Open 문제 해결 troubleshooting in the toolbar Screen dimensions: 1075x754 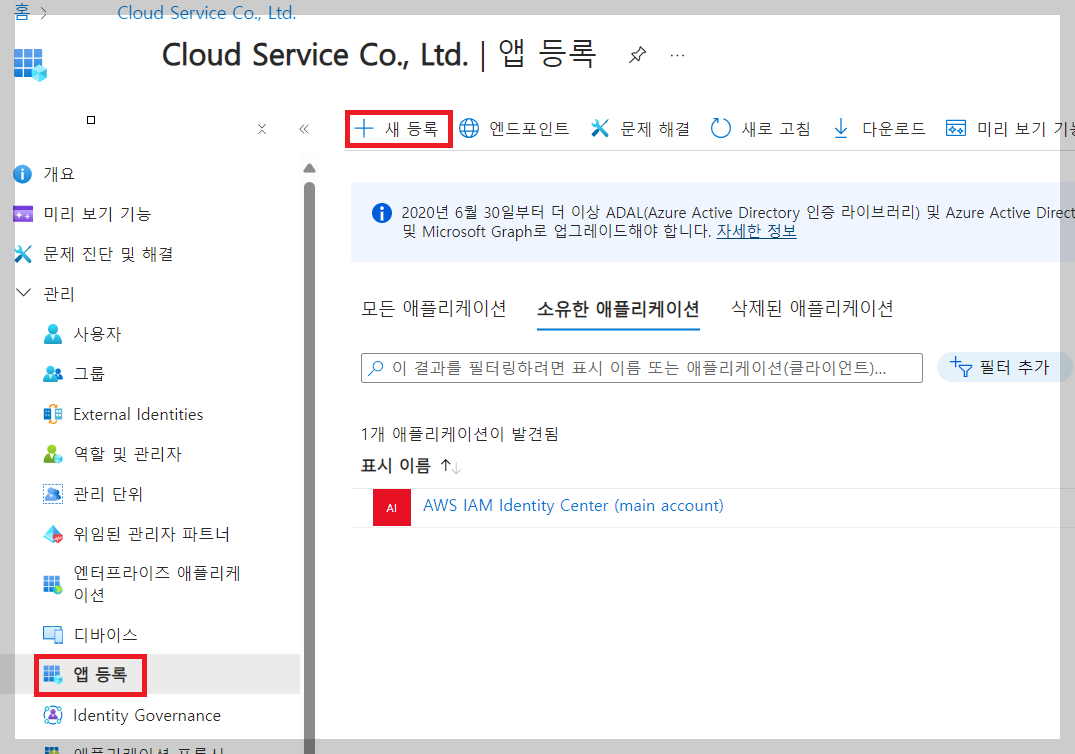coord(640,128)
